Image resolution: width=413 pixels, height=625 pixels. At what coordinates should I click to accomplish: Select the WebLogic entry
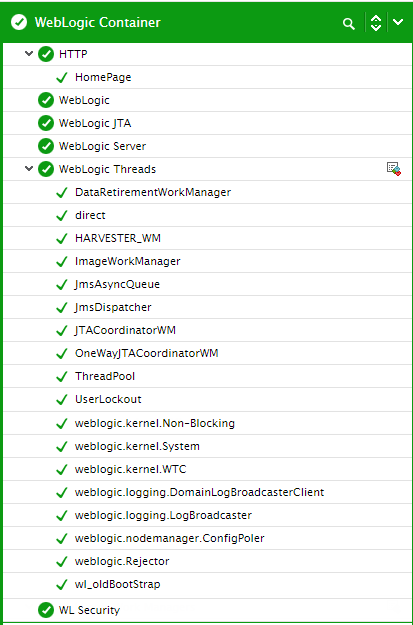84,100
